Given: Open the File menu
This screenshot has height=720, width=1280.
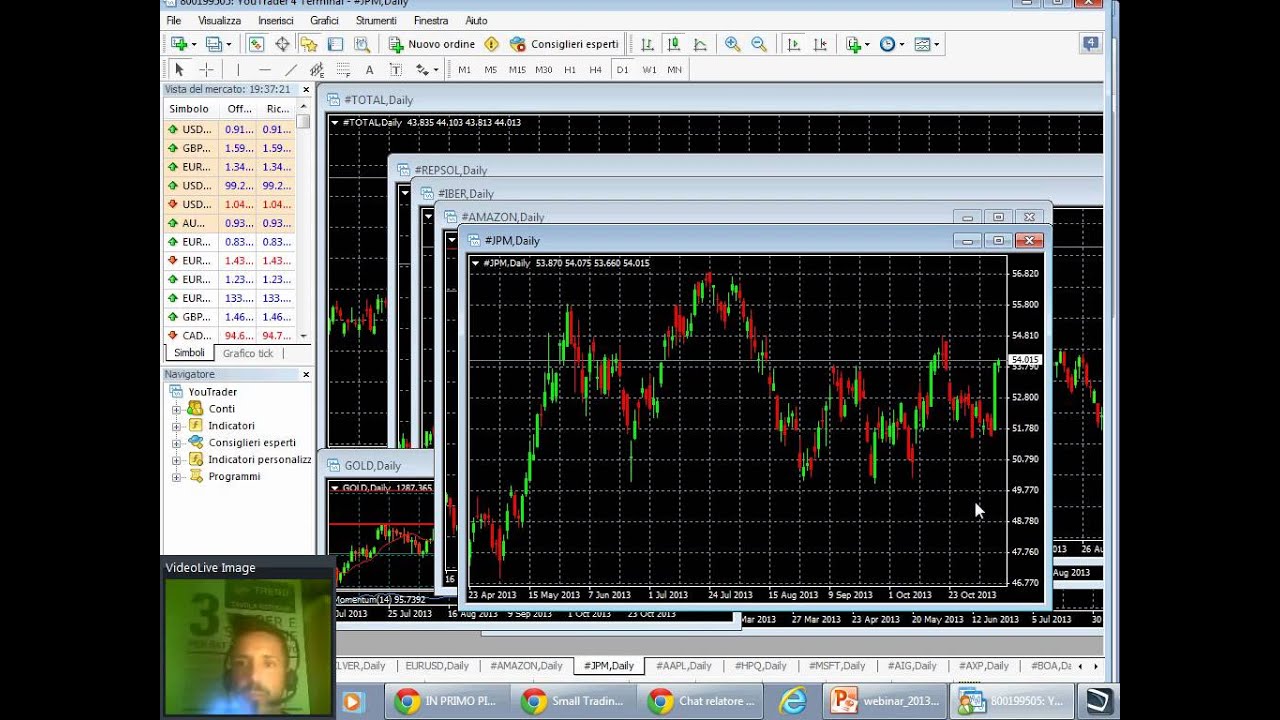Looking at the screenshot, I should pyautogui.click(x=174, y=20).
